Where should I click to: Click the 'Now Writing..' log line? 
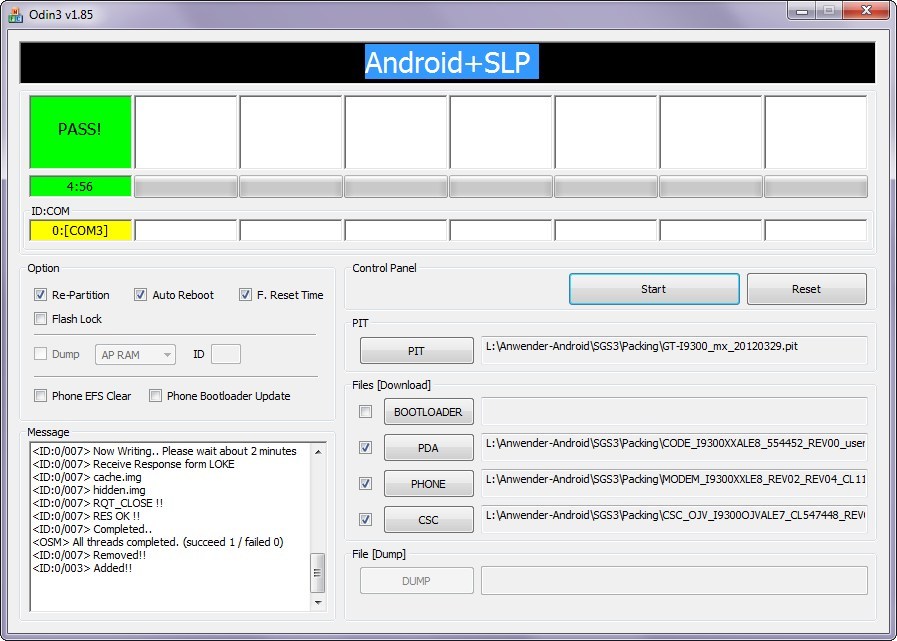[x=165, y=451]
